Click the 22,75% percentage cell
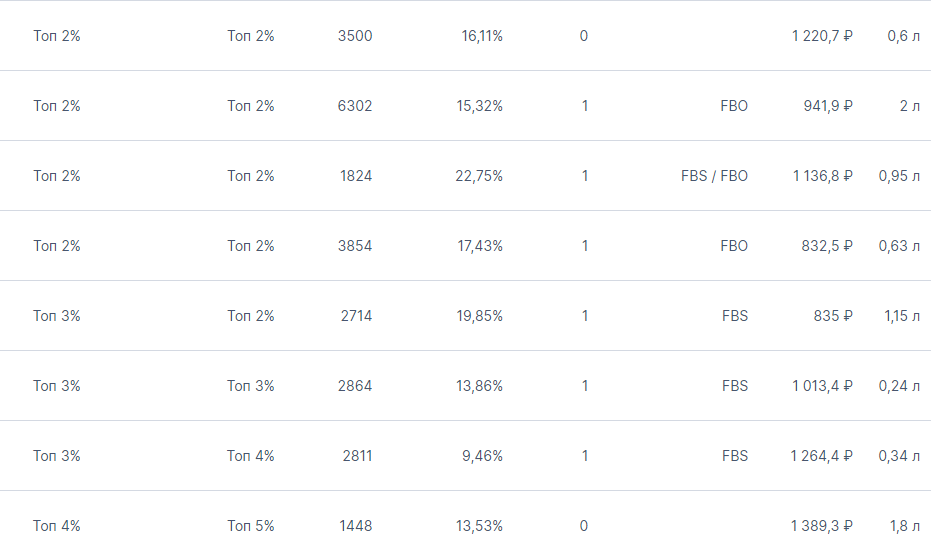931x559 pixels. click(479, 176)
